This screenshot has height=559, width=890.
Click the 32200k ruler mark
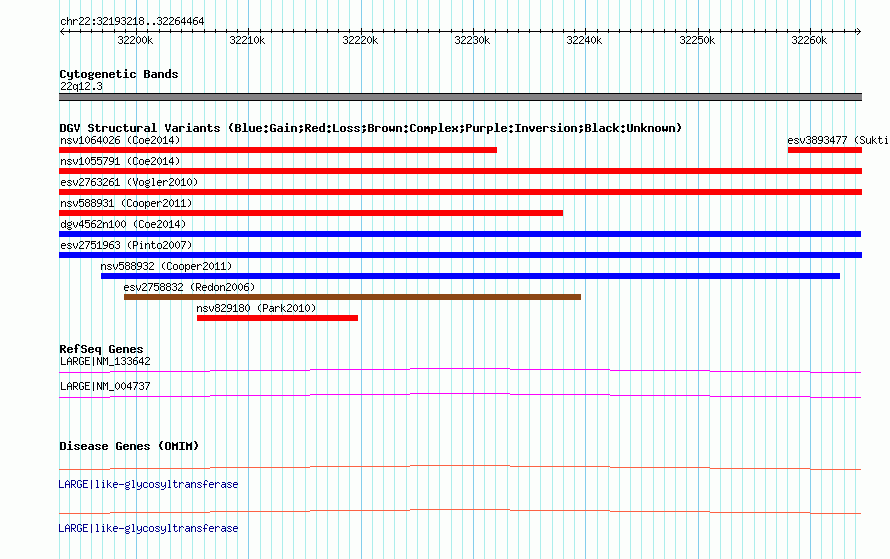[x=135, y=40]
